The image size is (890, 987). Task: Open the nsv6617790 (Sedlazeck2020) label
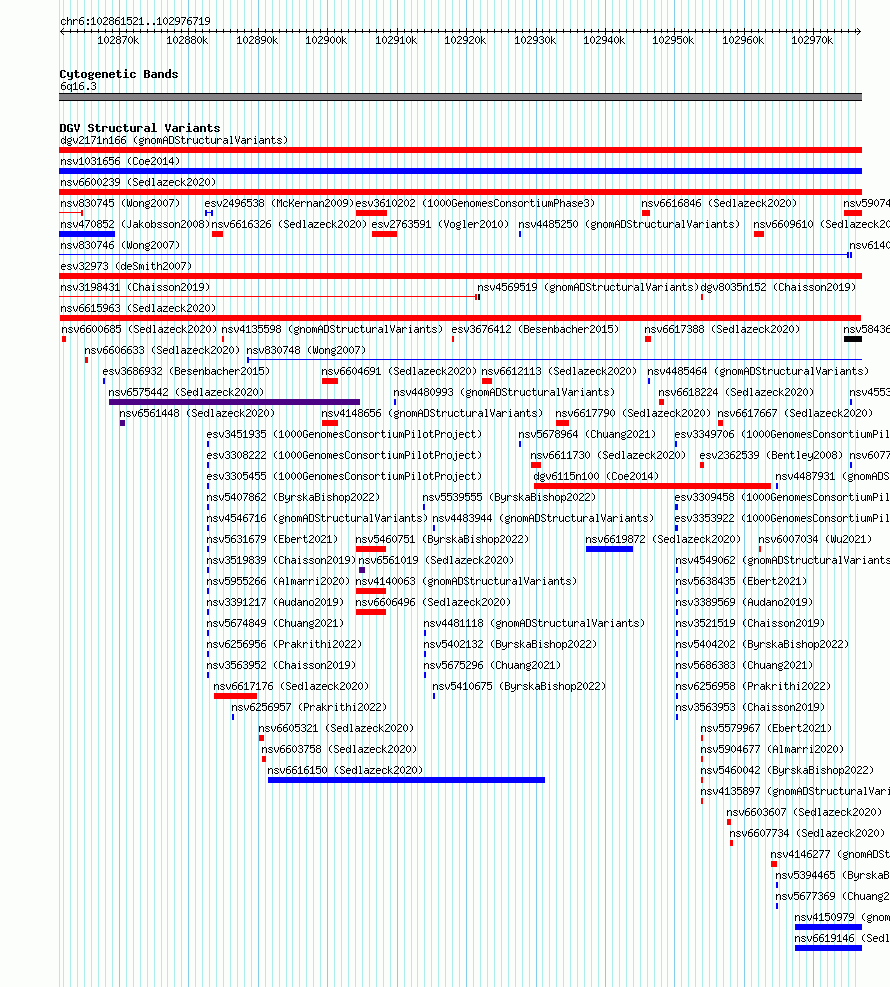pos(633,414)
